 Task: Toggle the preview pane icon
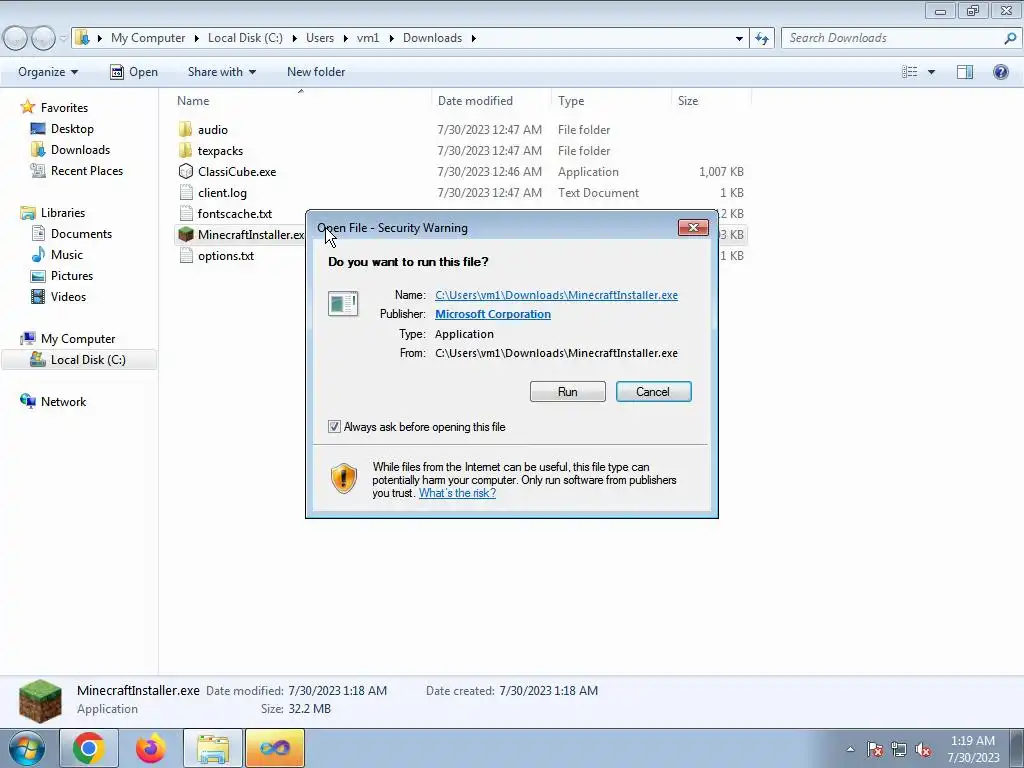click(965, 72)
